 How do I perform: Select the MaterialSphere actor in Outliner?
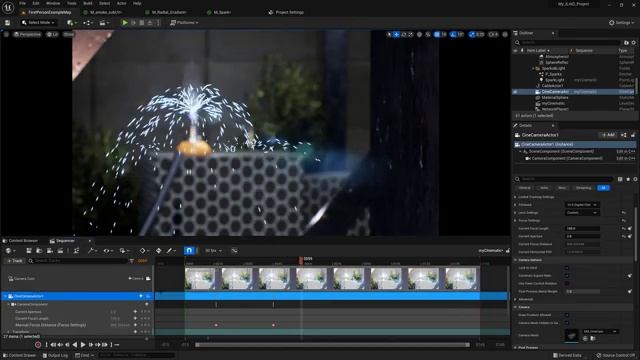point(555,98)
